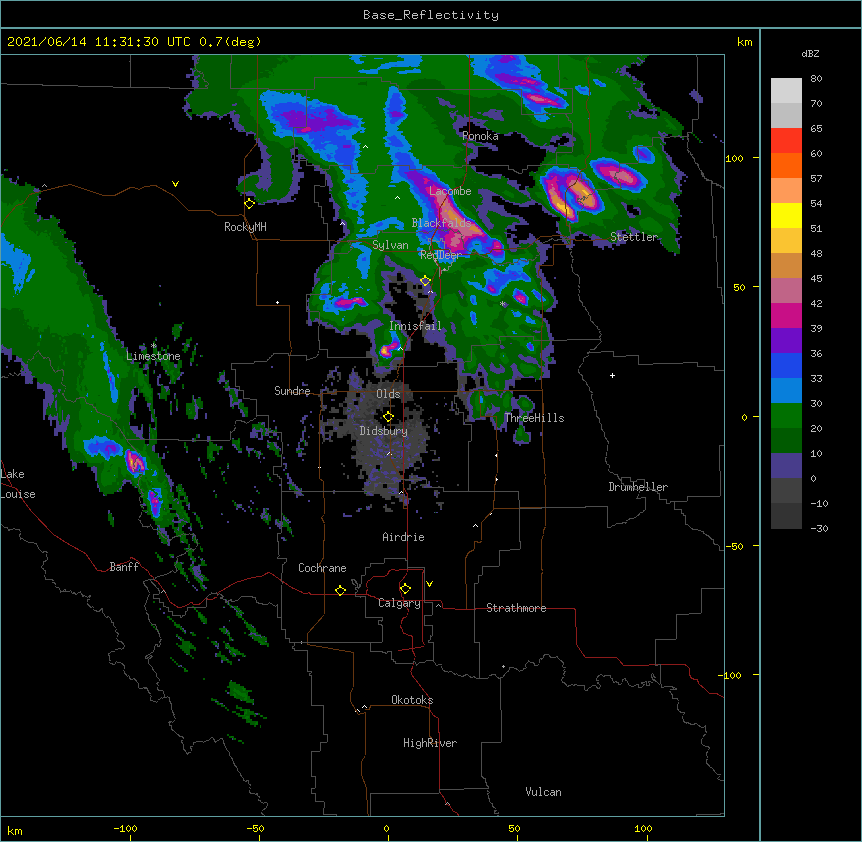Click the Strathmore label
This screenshot has height=842, width=862.
click(516, 608)
